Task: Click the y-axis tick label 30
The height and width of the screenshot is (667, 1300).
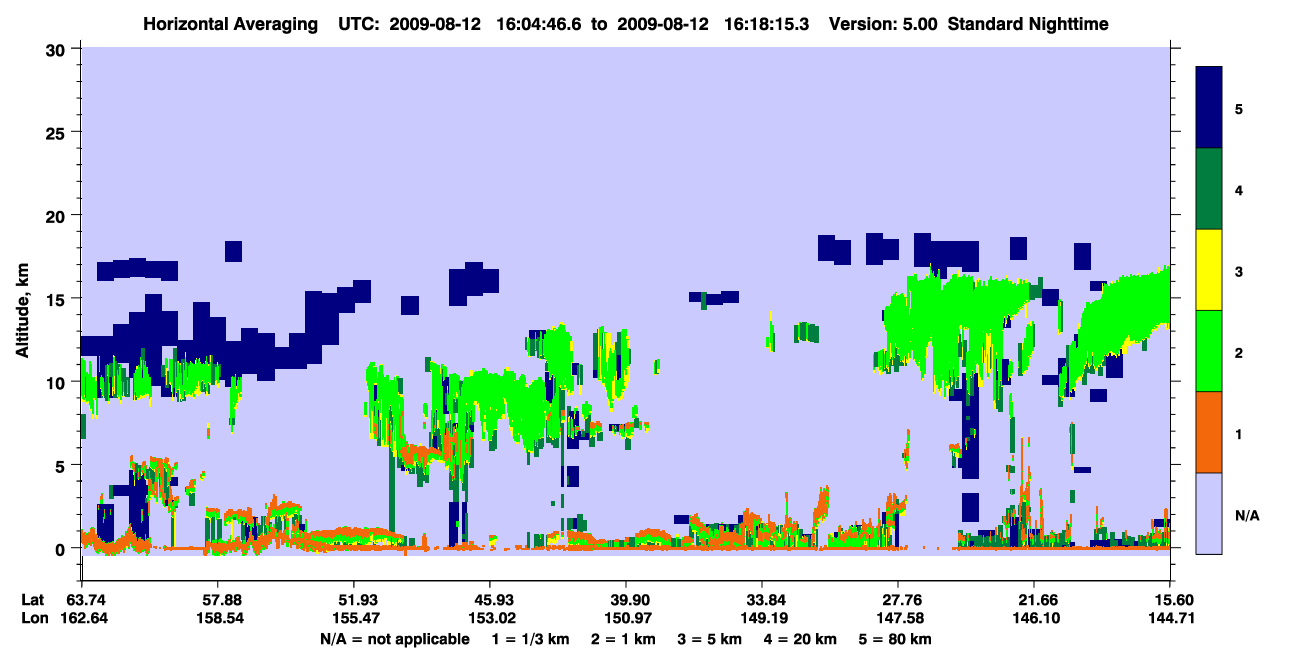Action: tap(58, 49)
